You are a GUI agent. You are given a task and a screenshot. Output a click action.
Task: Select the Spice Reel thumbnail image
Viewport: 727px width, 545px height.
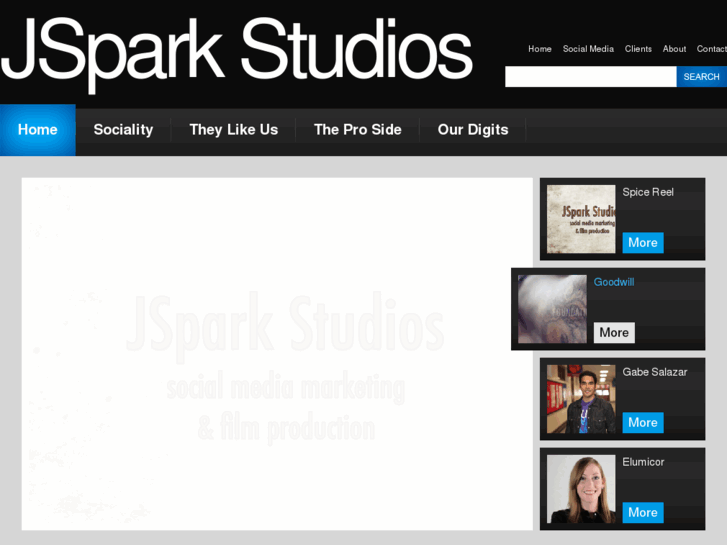pyautogui.click(x=581, y=219)
